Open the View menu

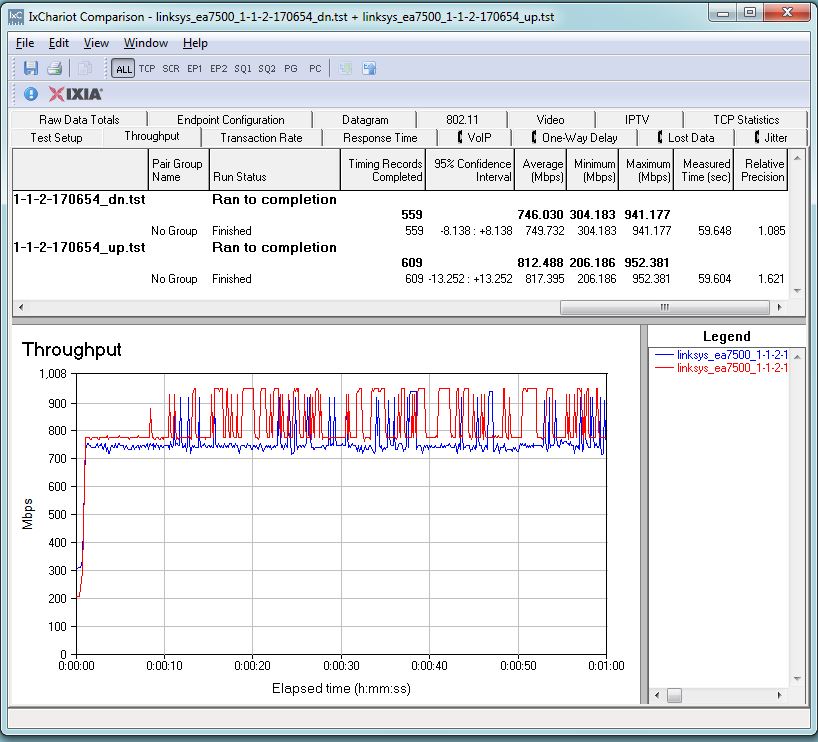[x=97, y=43]
